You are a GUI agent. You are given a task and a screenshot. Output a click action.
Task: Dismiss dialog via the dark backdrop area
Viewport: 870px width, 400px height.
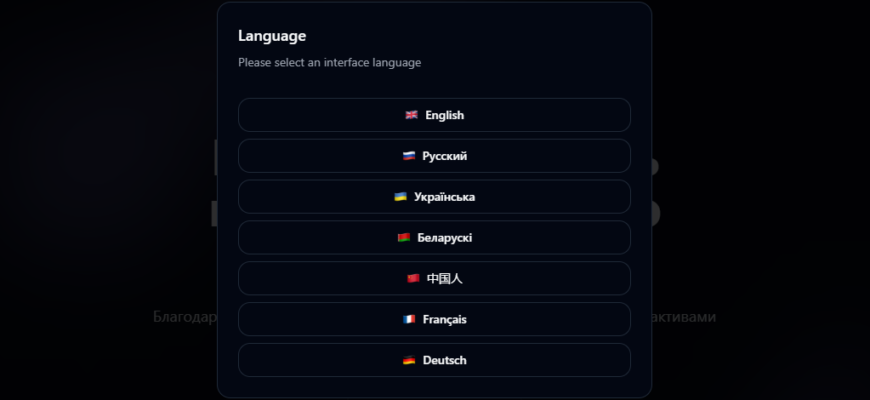coord(105,200)
